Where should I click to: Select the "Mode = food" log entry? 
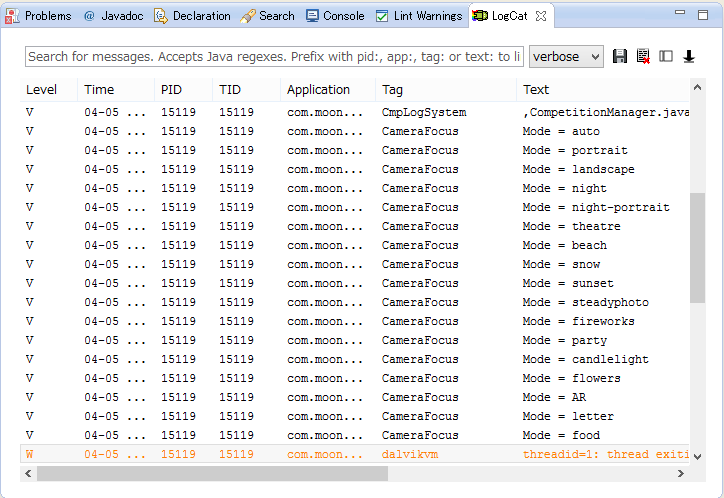click(355, 435)
